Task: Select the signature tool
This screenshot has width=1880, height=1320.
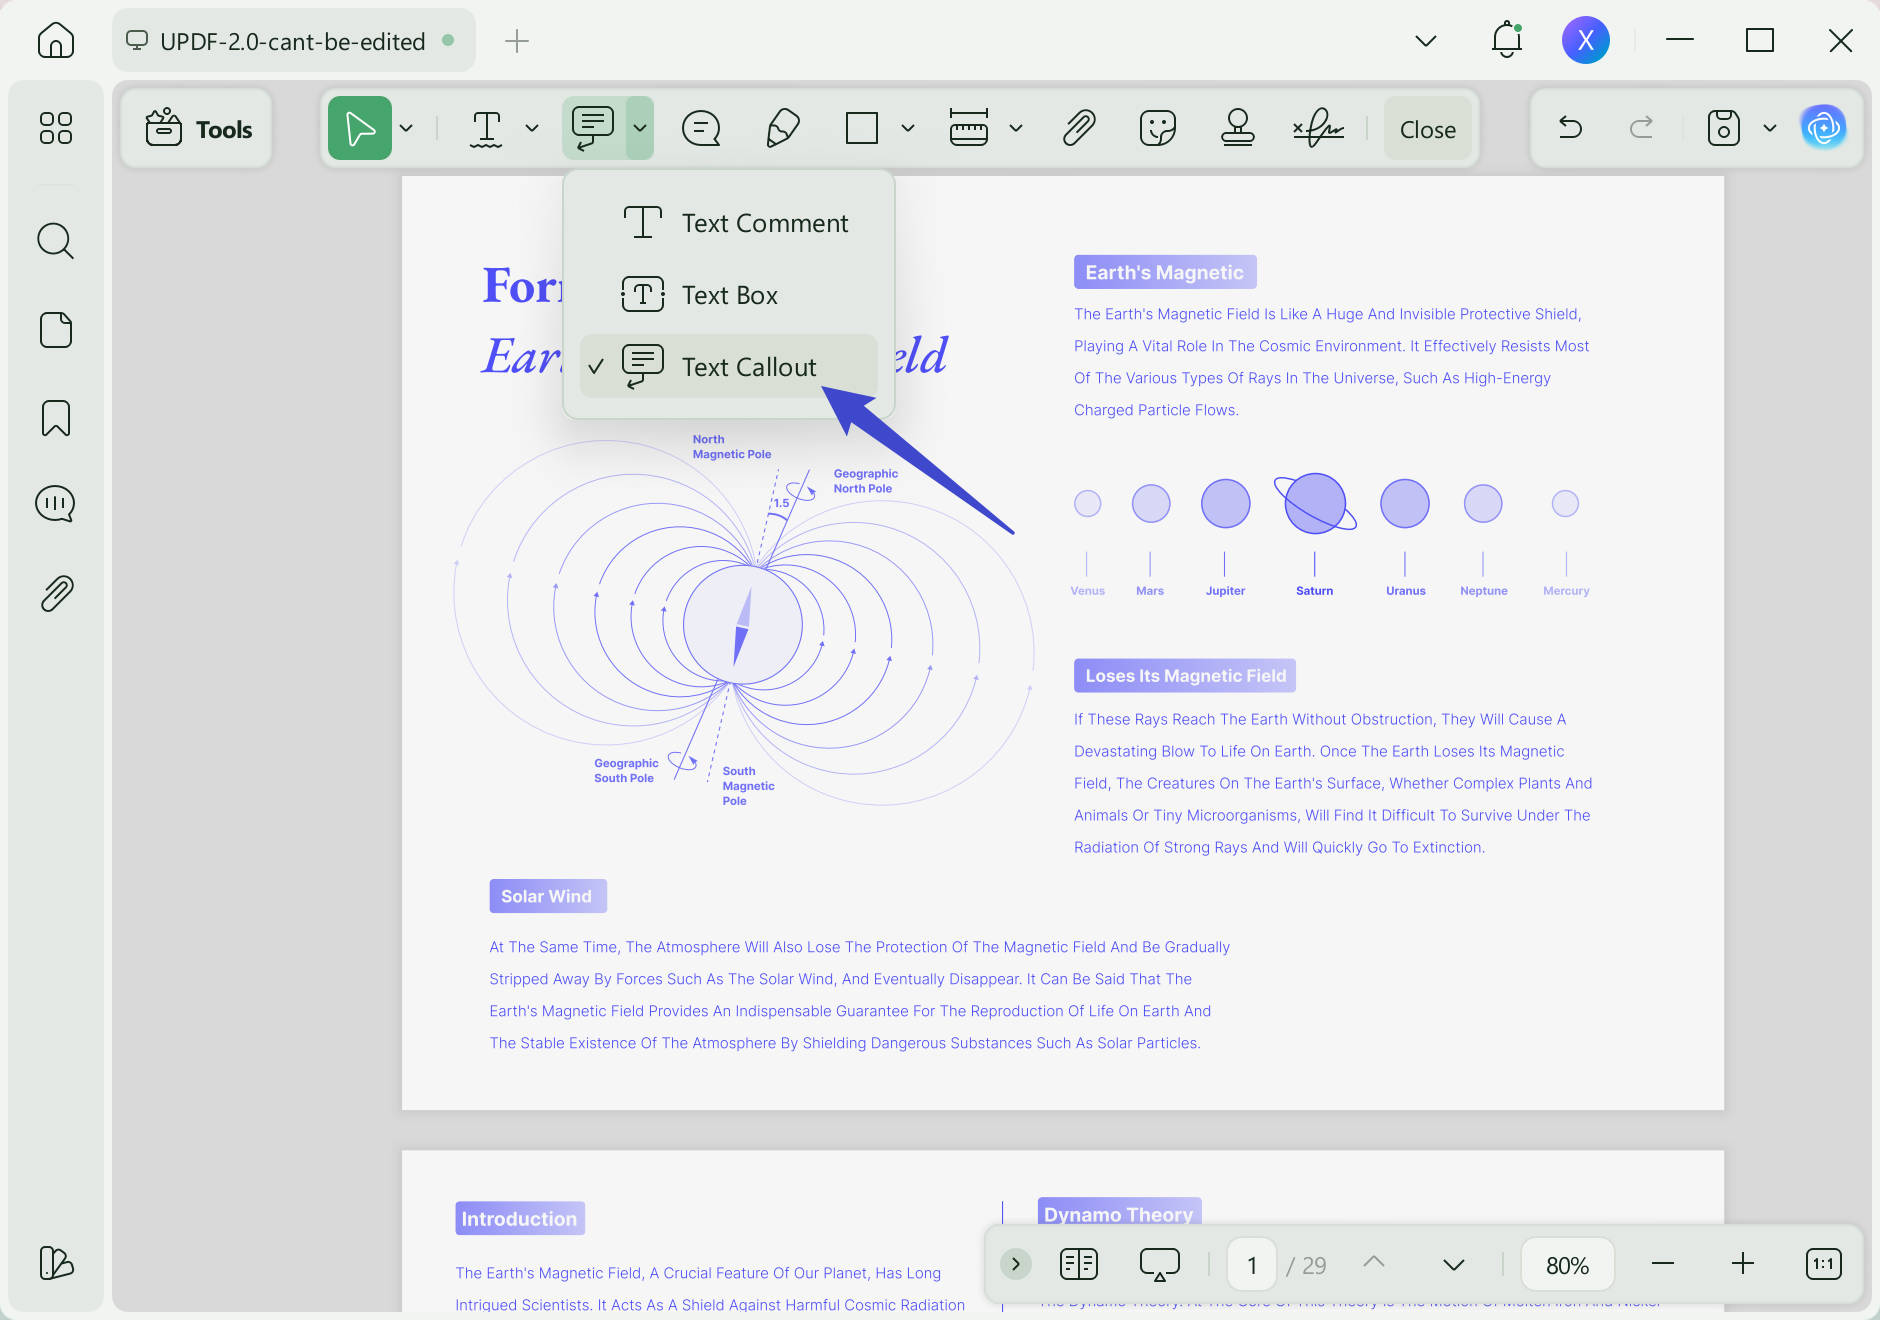Action: 1318,128
